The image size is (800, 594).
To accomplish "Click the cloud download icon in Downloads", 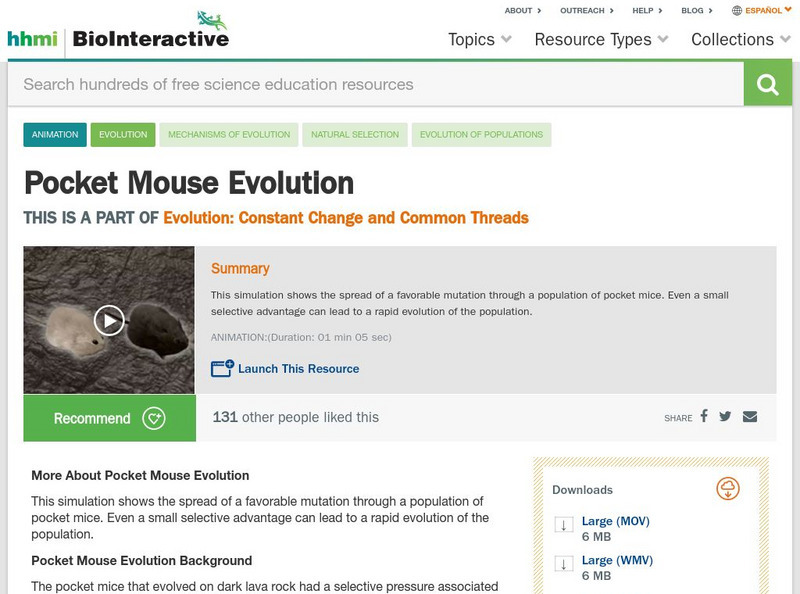I will [x=727, y=488].
